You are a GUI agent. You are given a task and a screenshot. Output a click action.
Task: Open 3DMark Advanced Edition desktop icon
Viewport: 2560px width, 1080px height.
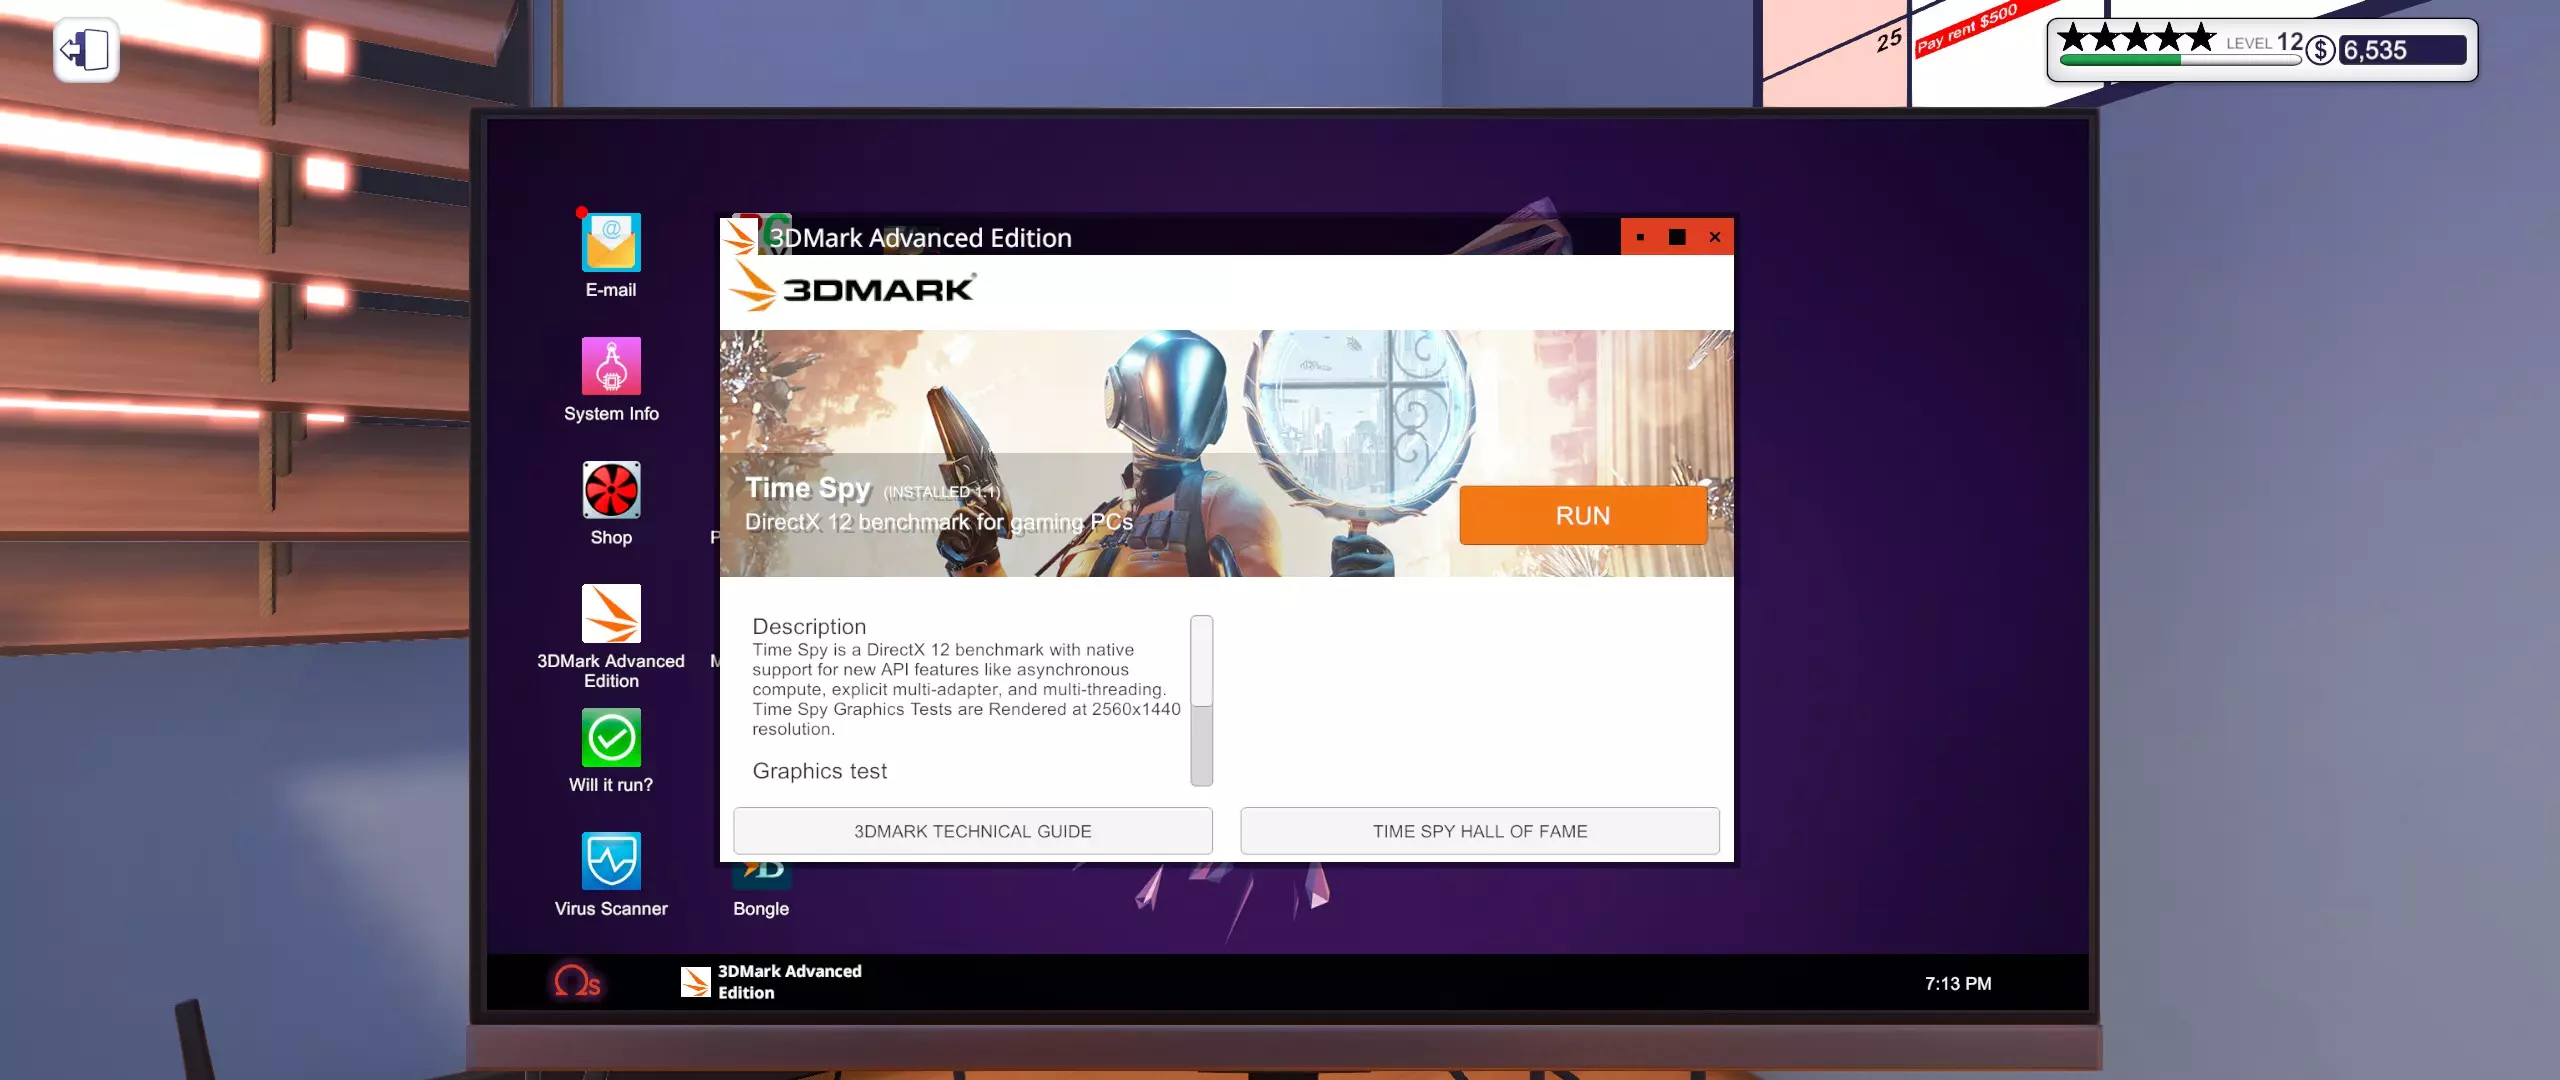pyautogui.click(x=611, y=614)
